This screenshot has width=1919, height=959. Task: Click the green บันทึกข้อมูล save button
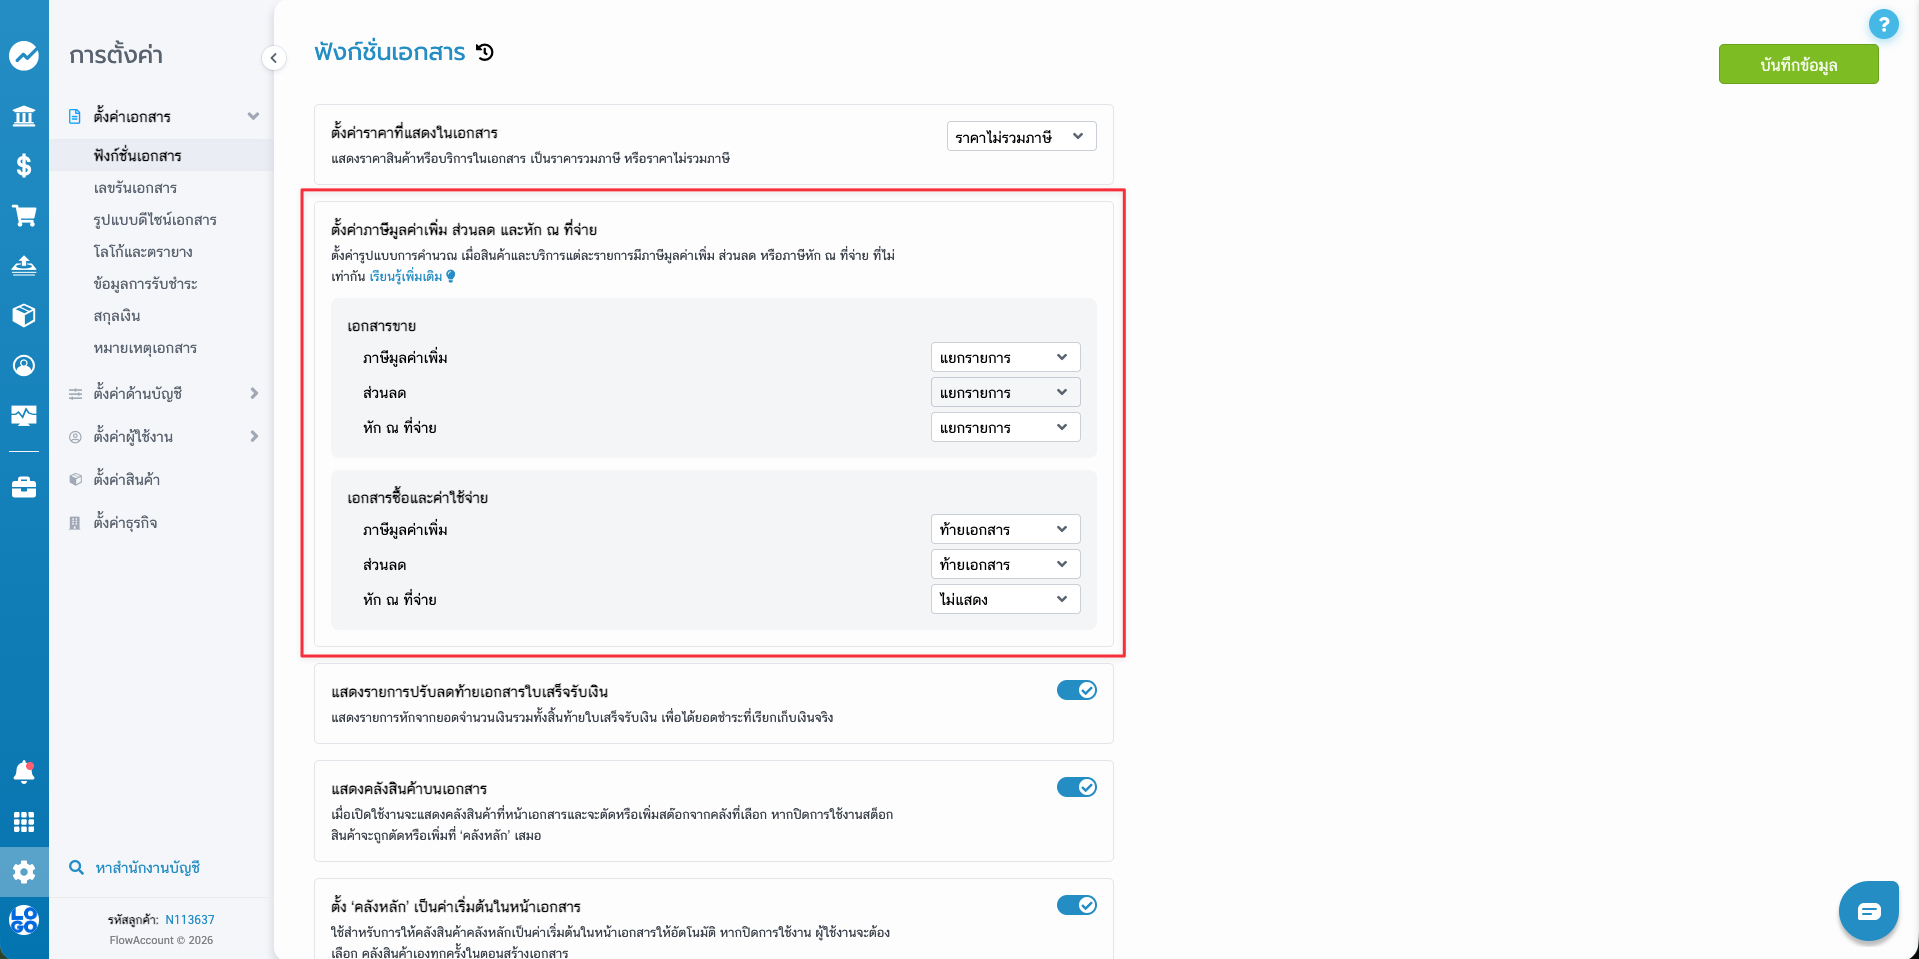(1797, 65)
